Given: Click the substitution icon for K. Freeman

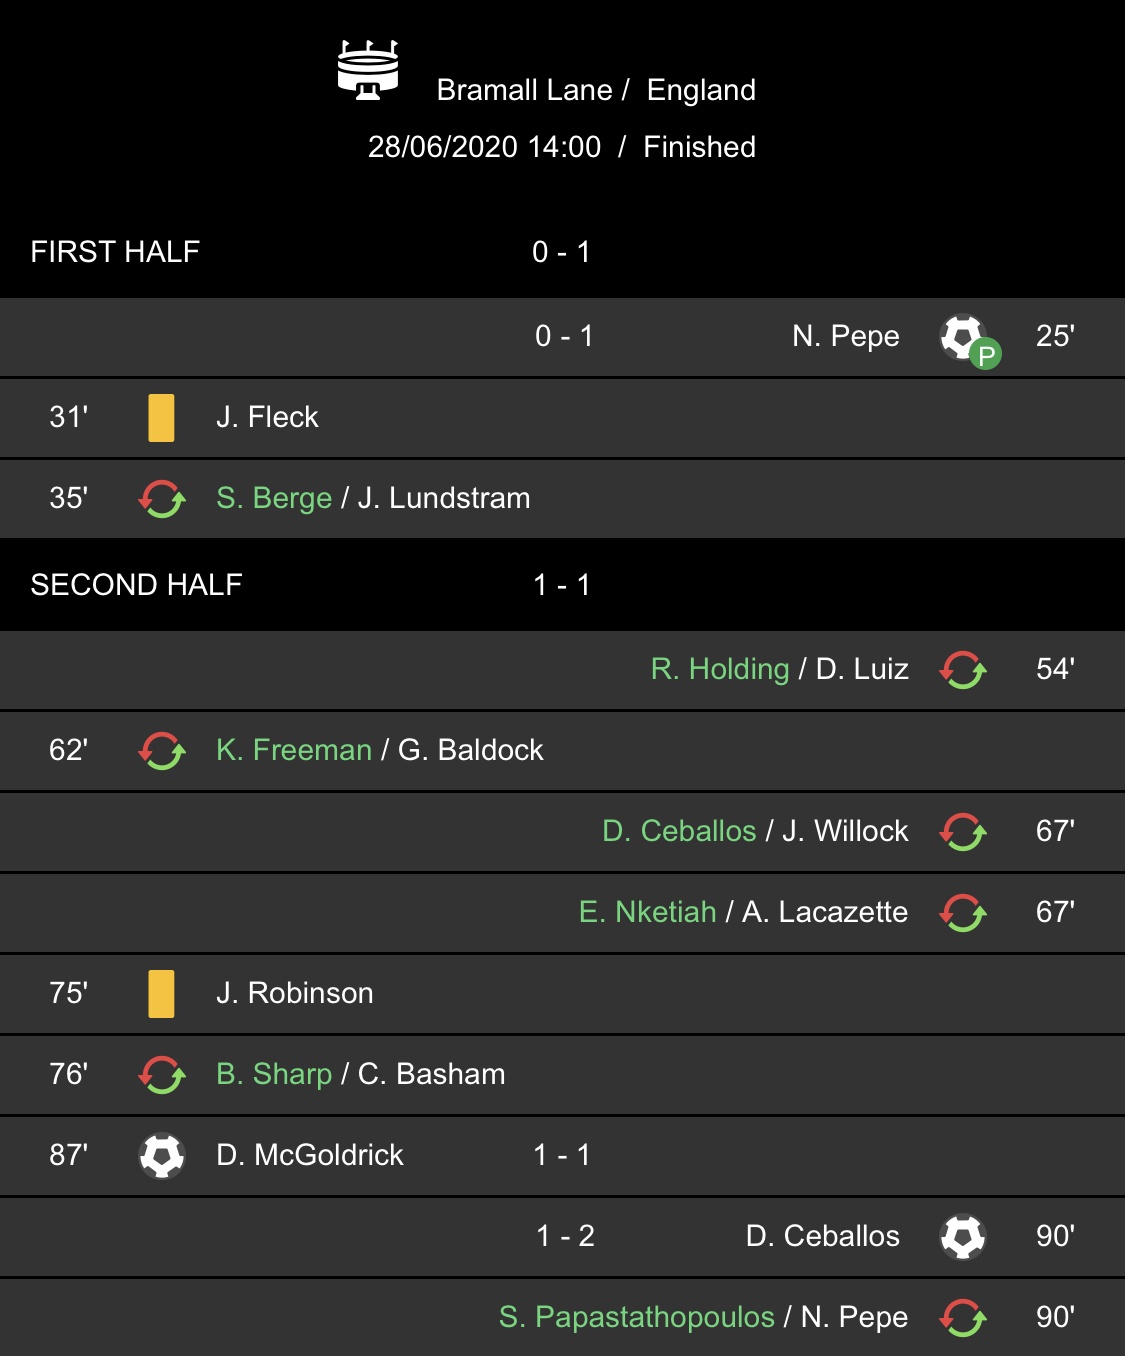Looking at the screenshot, I should tap(161, 750).
